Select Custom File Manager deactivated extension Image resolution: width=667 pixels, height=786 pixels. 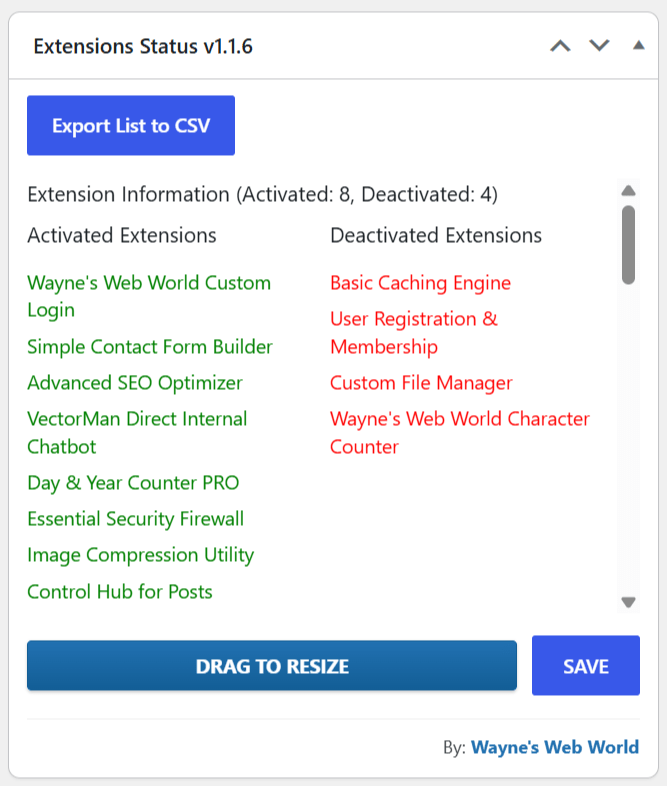tap(421, 383)
